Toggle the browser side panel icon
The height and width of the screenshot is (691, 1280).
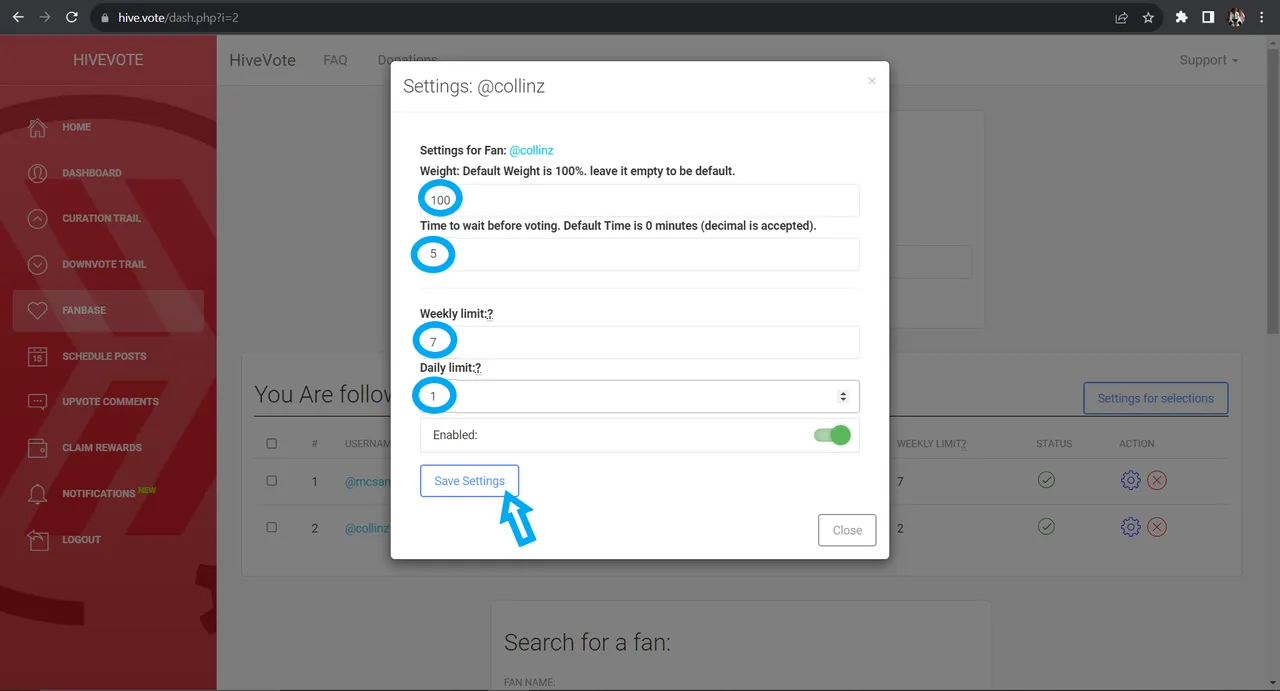(x=1208, y=17)
